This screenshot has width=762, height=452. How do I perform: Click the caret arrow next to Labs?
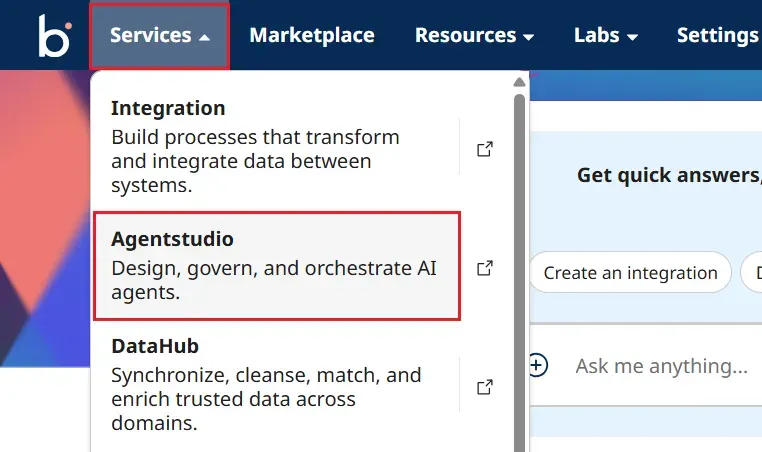click(x=633, y=37)
